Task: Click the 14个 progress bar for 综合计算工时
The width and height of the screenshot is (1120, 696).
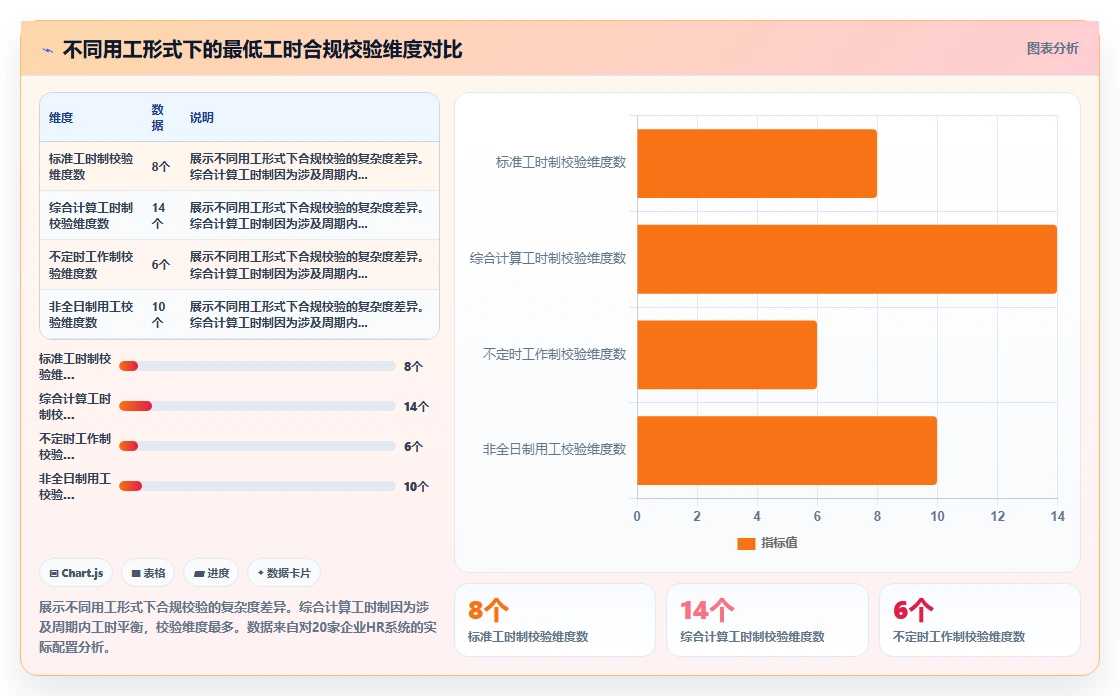Action: pyautogui.click(x=257, y=406)
